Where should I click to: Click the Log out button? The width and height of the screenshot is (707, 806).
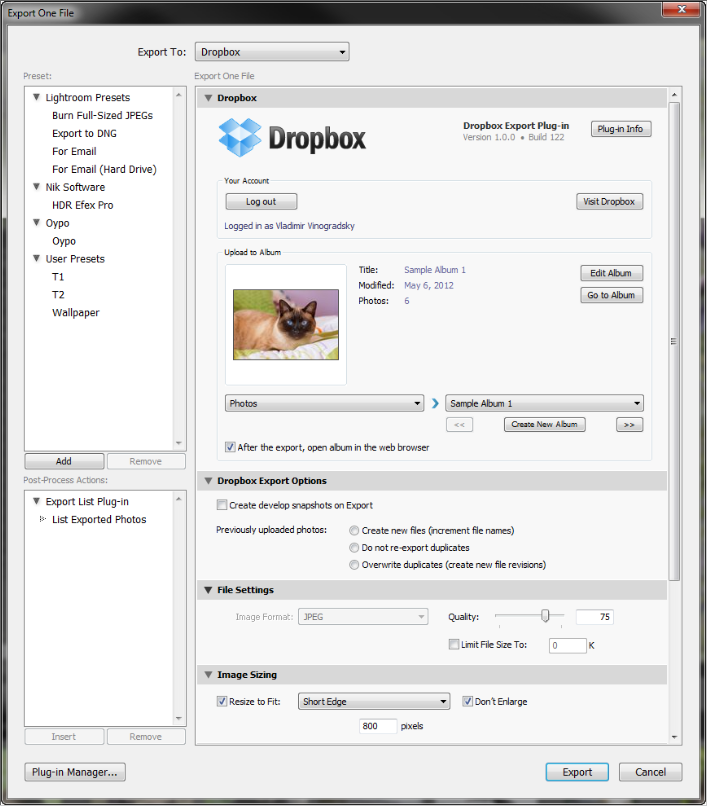pos(261,202)
